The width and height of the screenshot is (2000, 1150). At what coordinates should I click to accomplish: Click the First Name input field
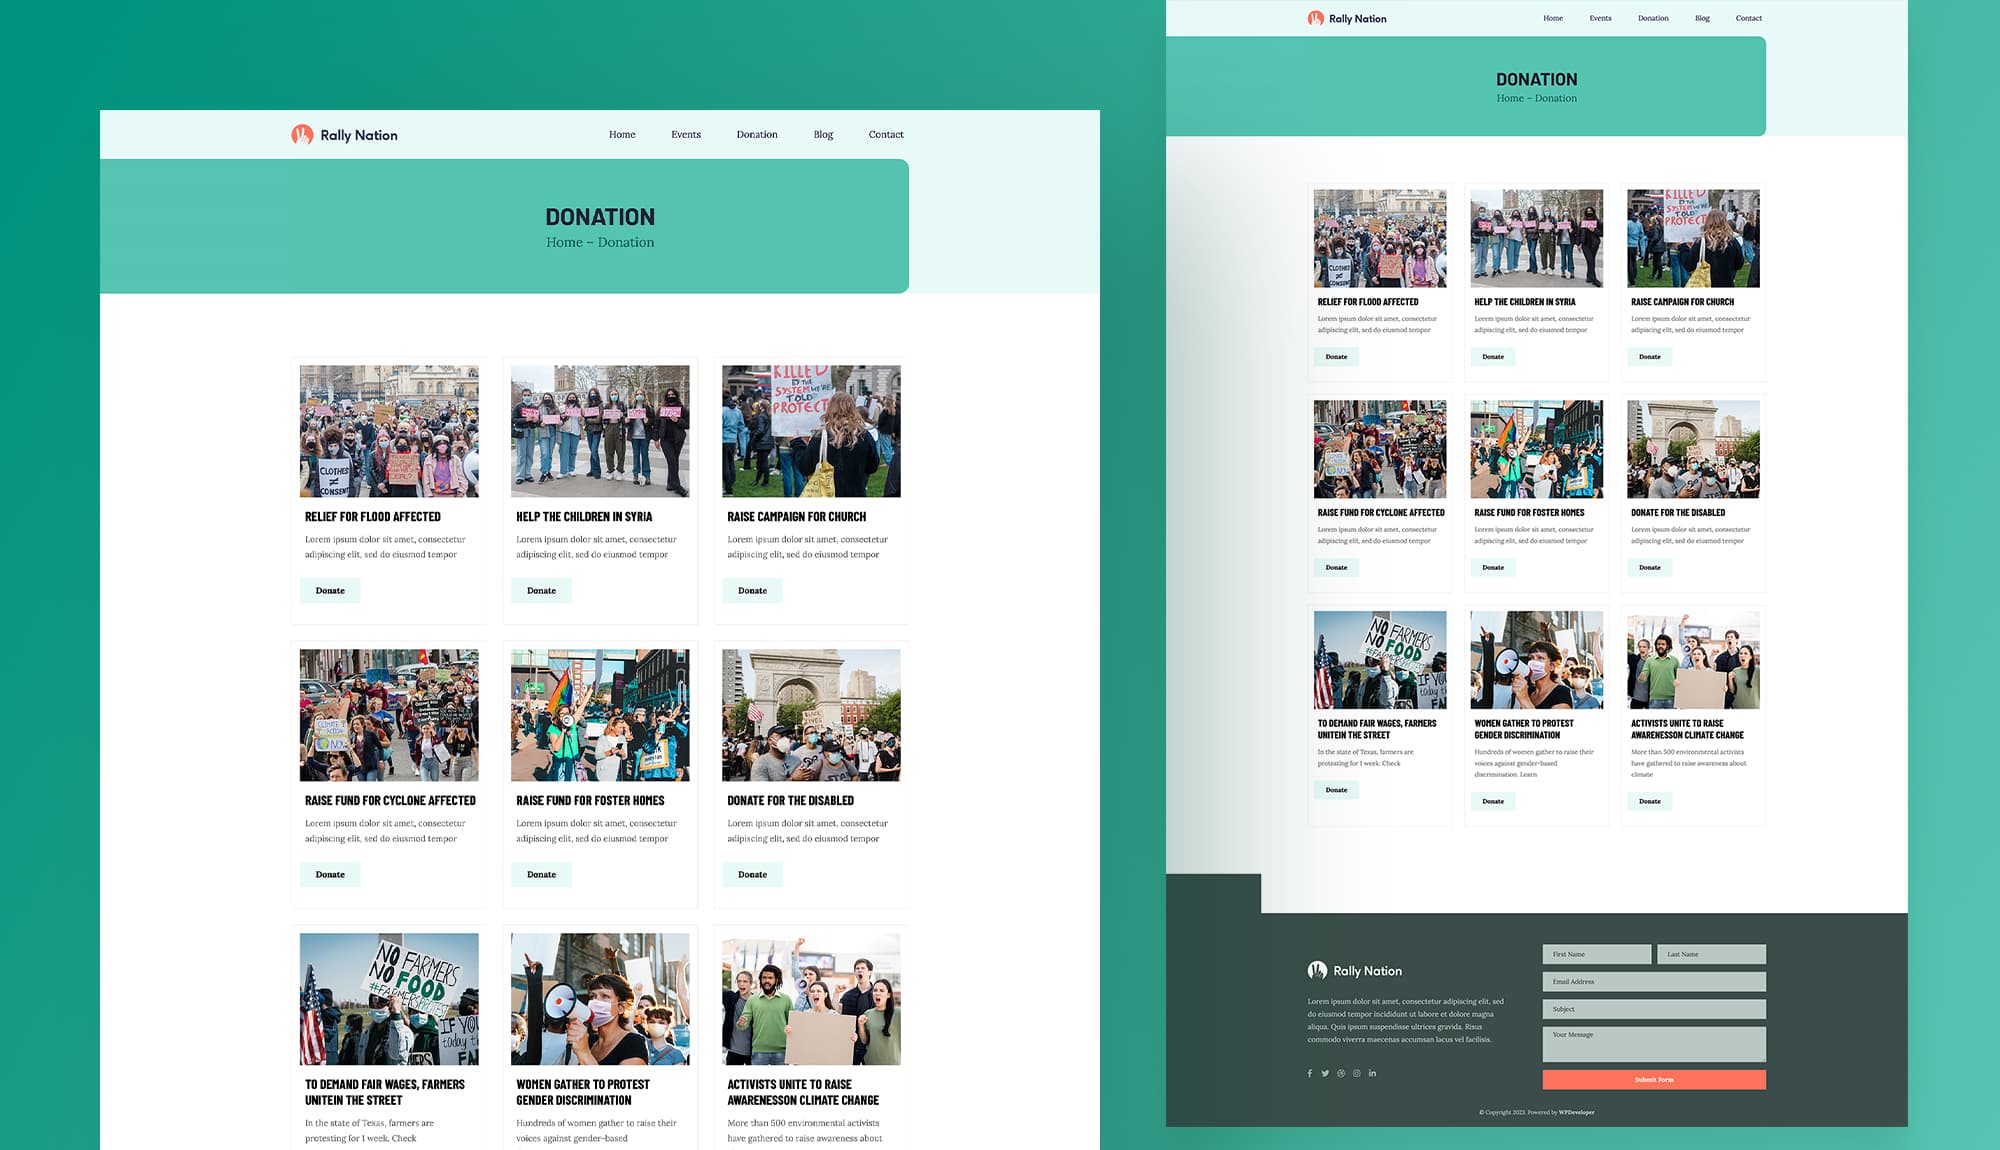click(1596, 953)
